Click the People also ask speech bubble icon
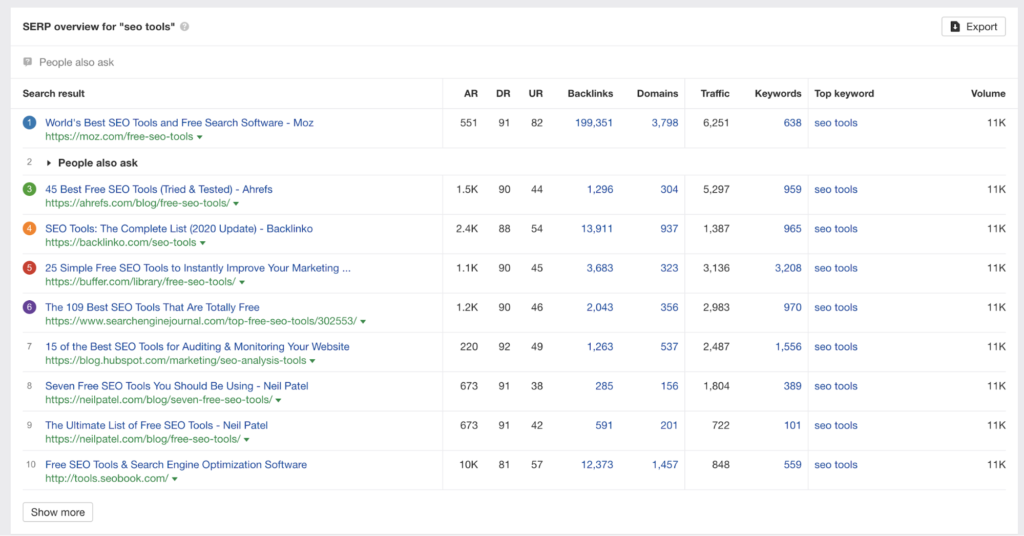Screen dimensions: 1024x536 tap(27, 62)
